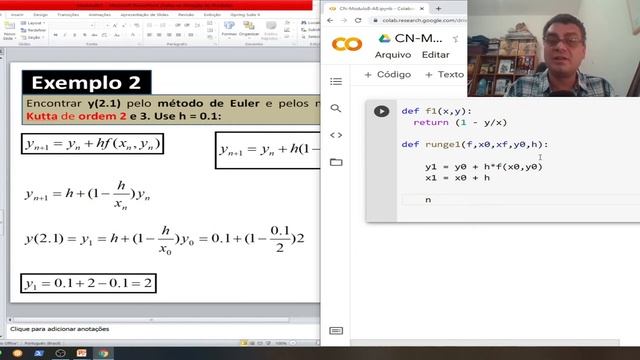640x360 pixels.
Task: Add a text cell with + Texto
Action: [x=444, y=75]
